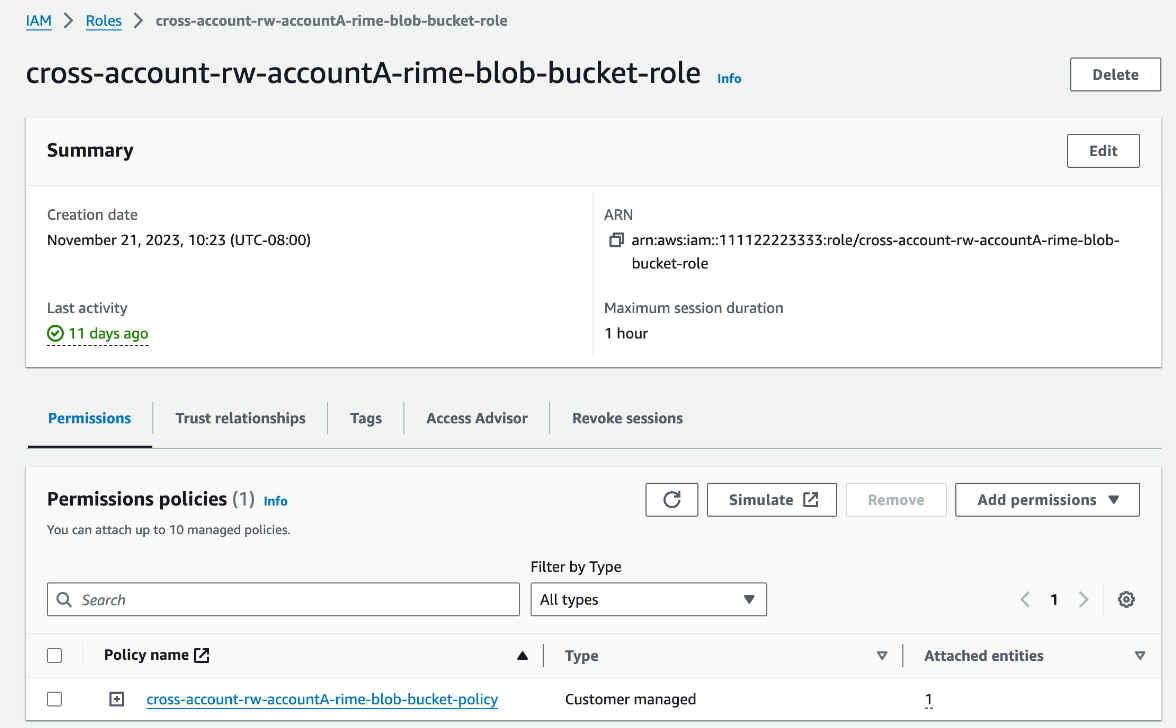Select all policies with header checkbox

[x=55, y=655]
